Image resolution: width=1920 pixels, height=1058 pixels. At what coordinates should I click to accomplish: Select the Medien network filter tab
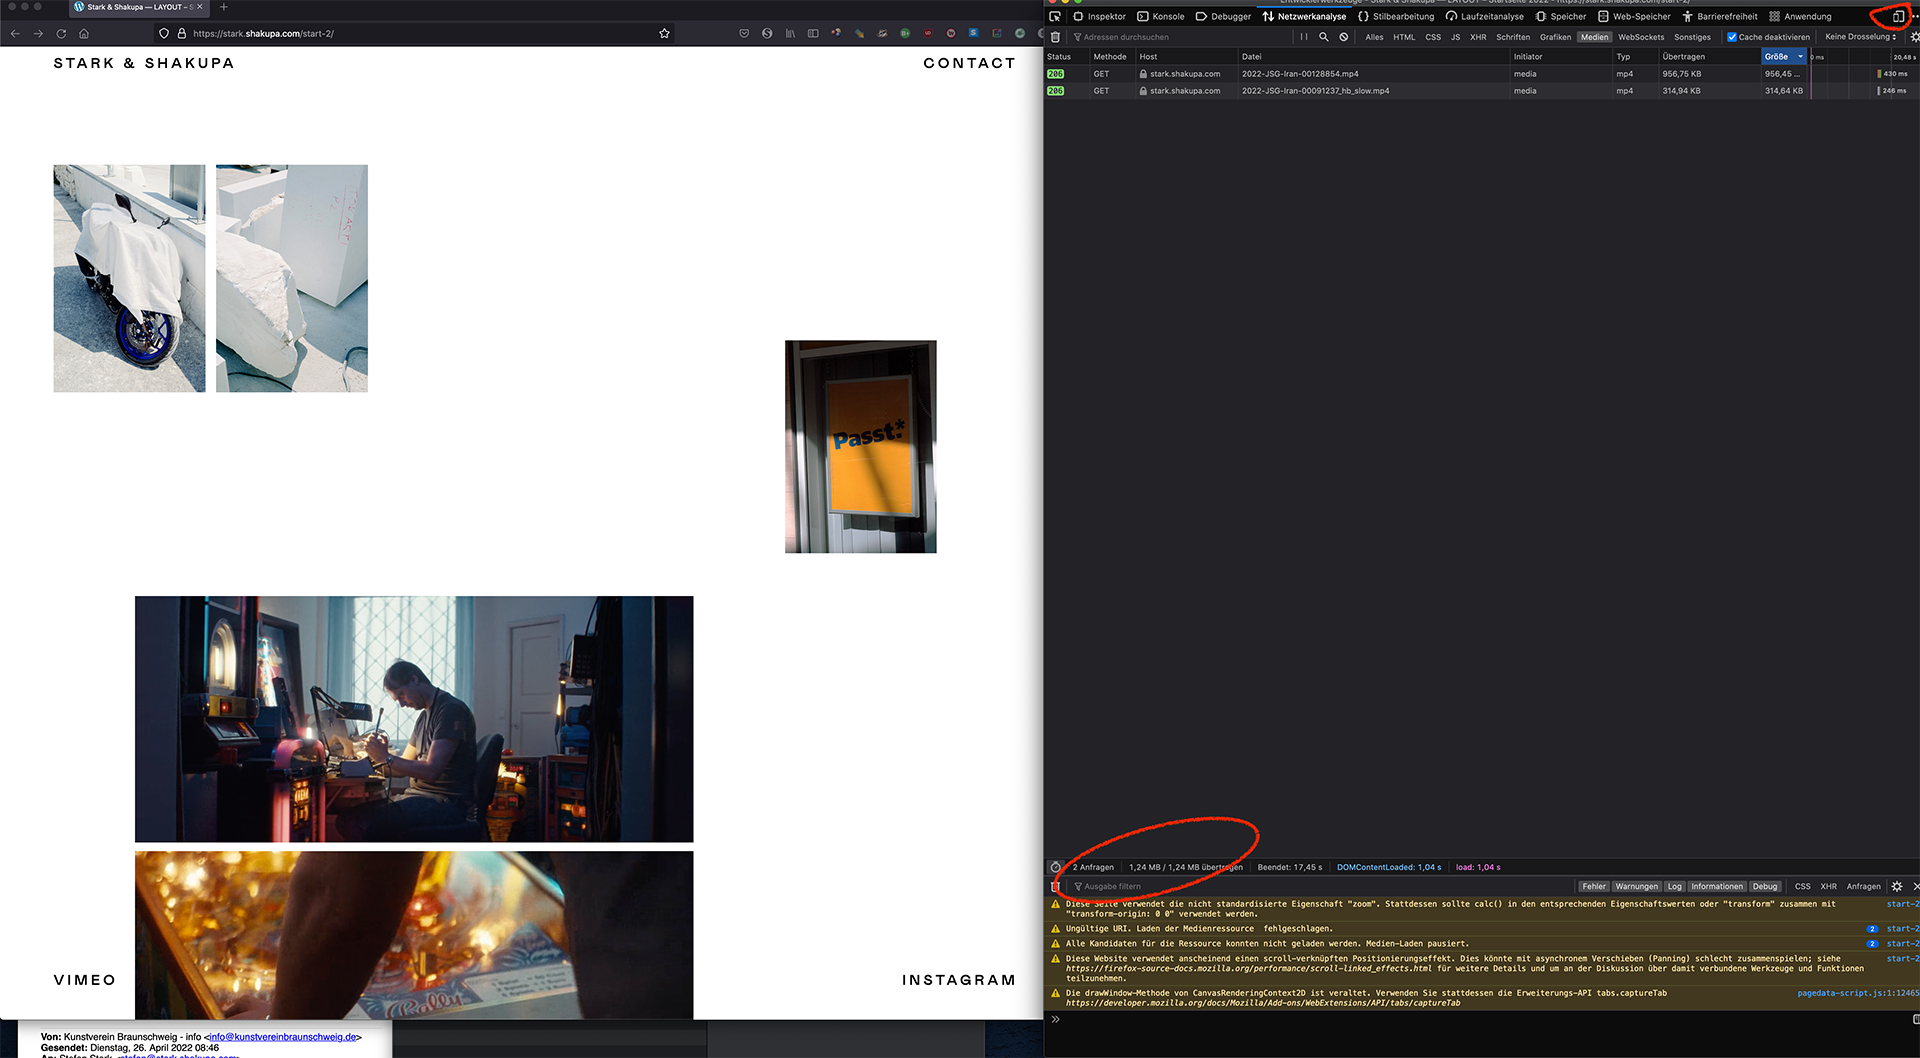click(1594, 37)
